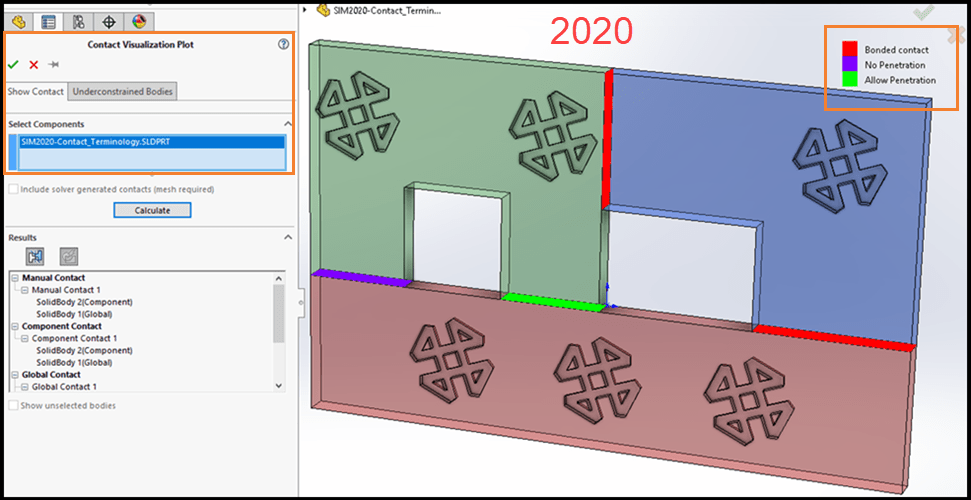This screenshot has width=971, height=500.
Task: Check Show unselected bodies
Action: click(x=13, y=406)
